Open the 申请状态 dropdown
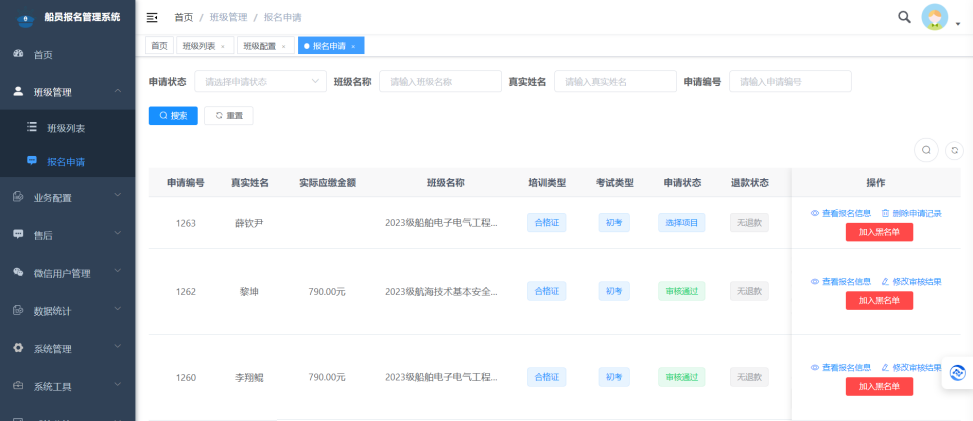This screenshot has height=421, width=973. pos(260,82)
